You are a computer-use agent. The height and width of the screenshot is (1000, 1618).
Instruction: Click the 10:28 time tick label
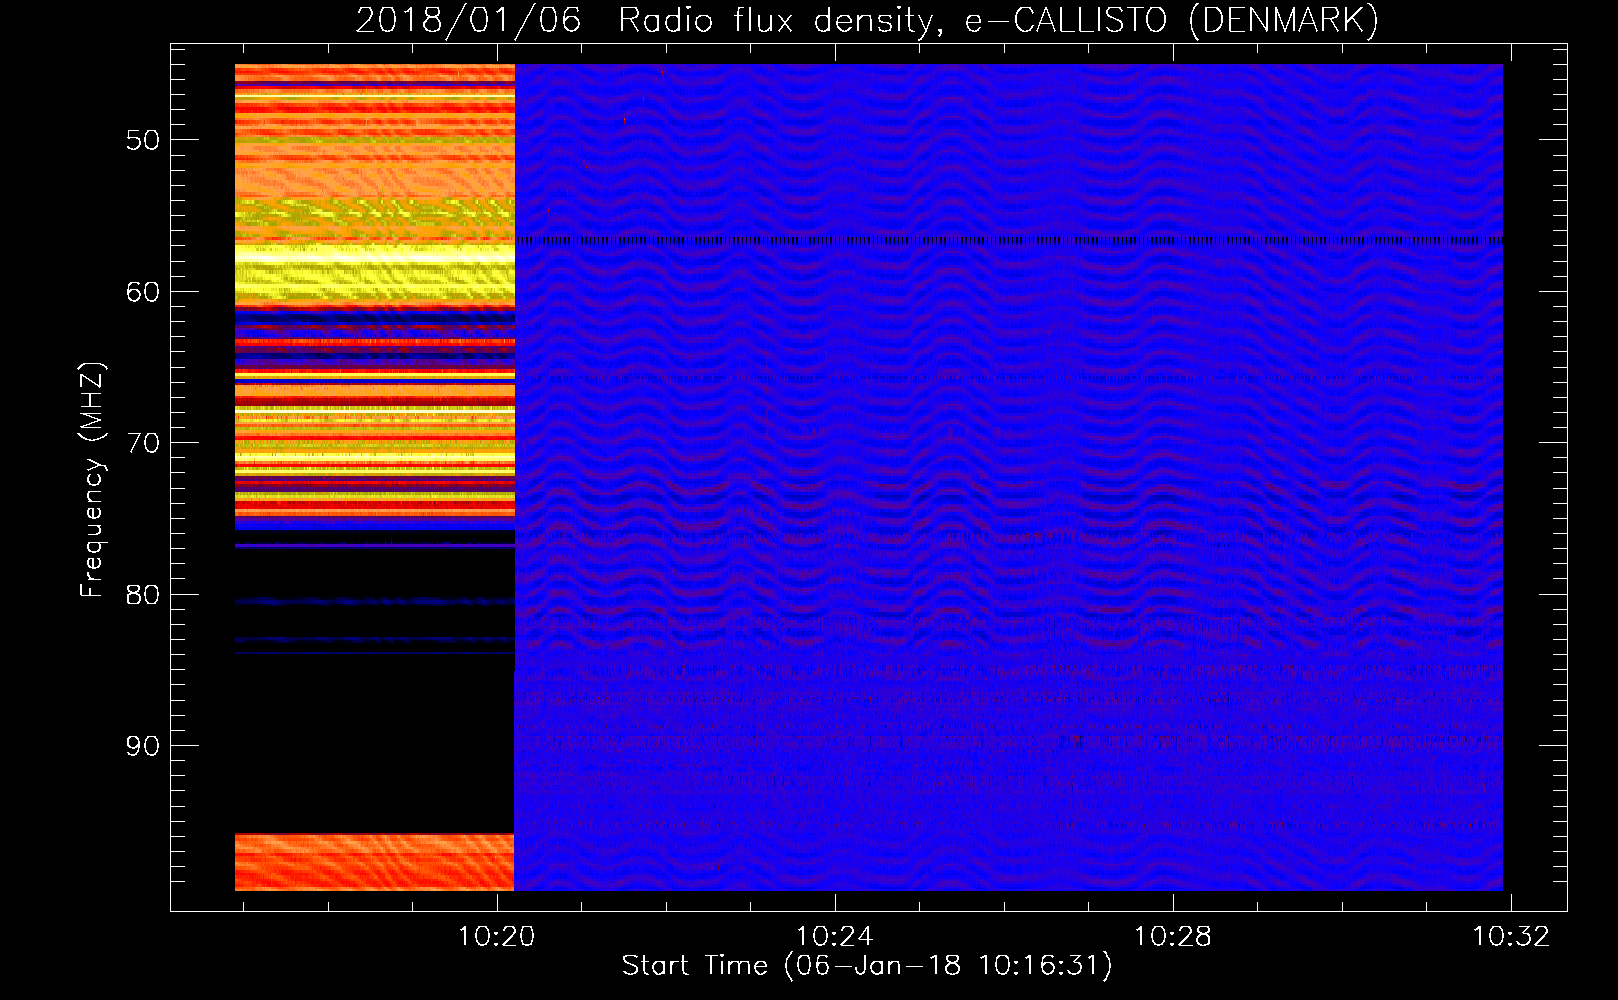click(x=1172, y=937)
